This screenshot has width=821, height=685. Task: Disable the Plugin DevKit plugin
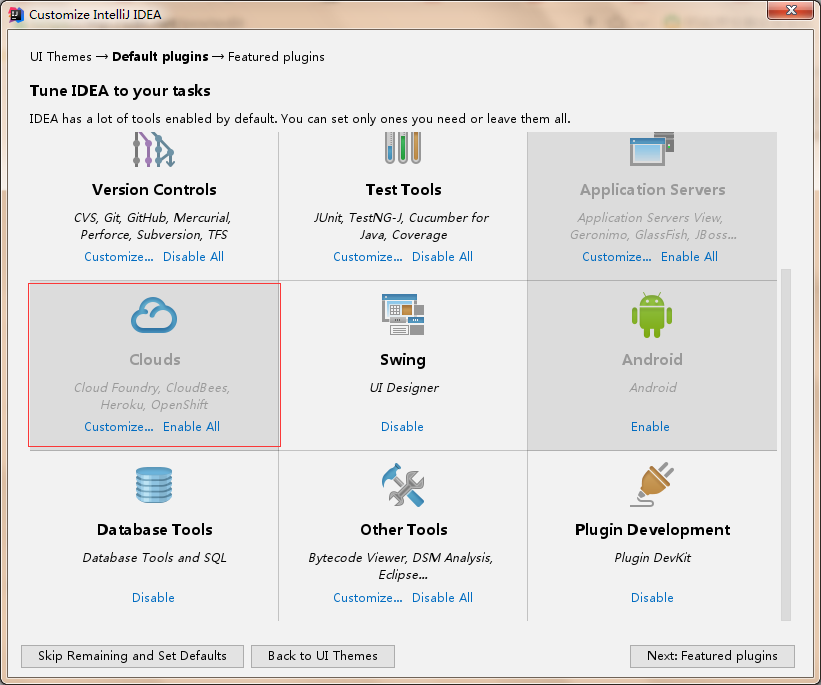[x=652, y=598]
